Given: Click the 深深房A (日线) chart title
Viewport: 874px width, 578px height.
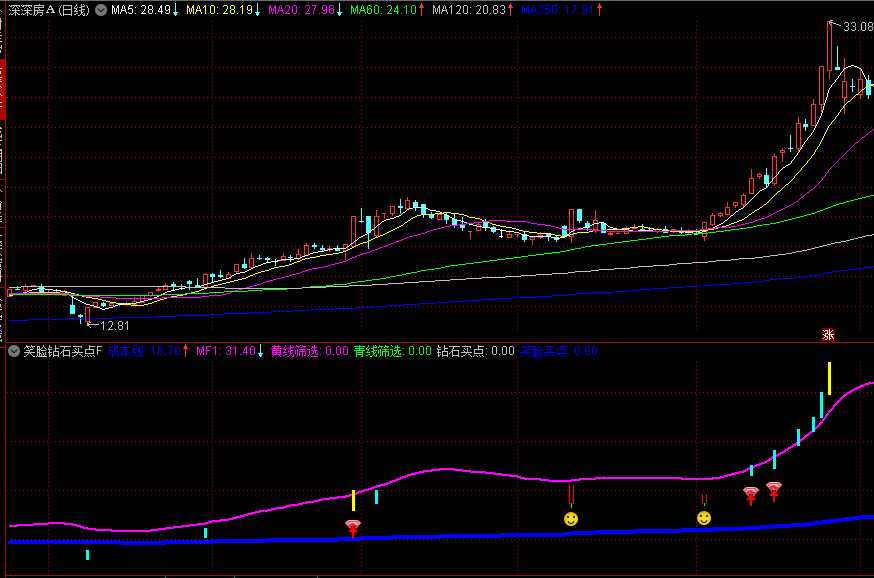Looking at the screenshot, I should coord(47,10).
